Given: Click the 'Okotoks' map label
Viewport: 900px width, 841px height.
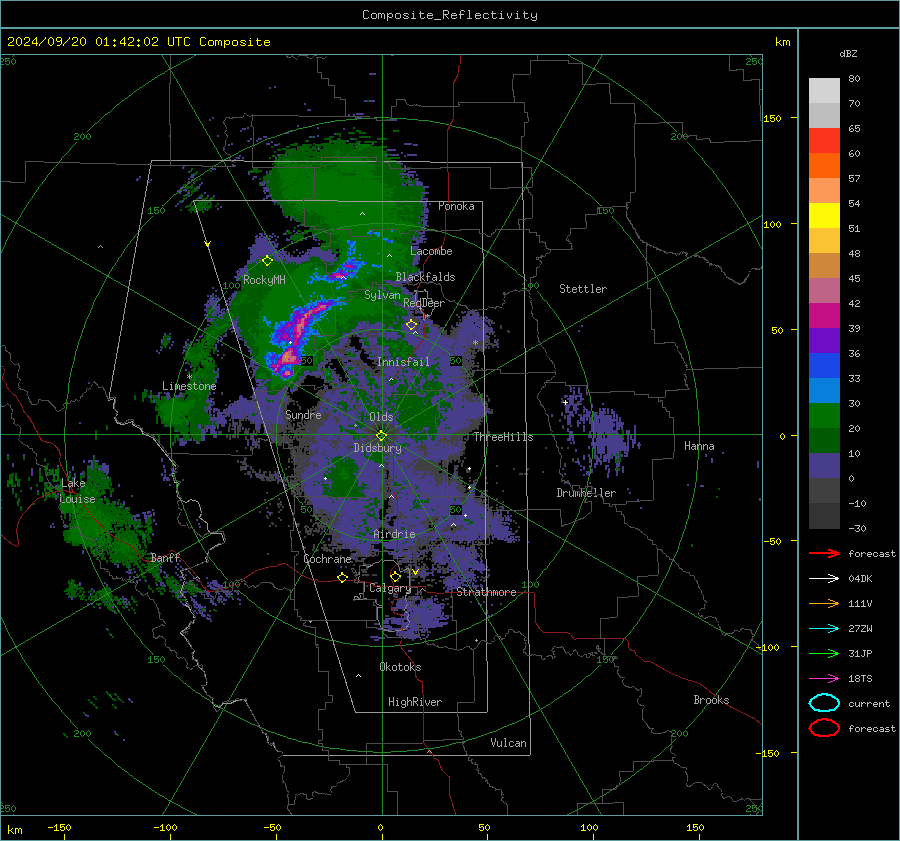Looking at the screenshot, I should 401,667.
